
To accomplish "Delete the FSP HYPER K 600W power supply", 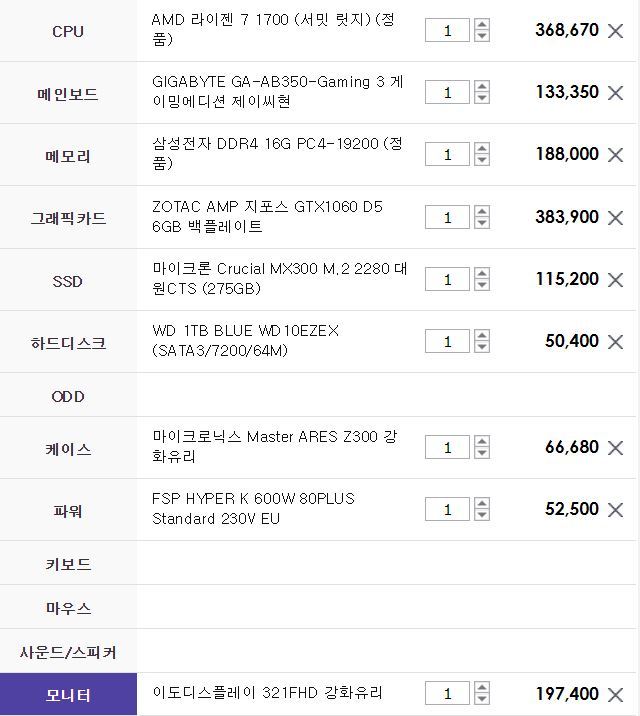I will click(x=615, y=510).
